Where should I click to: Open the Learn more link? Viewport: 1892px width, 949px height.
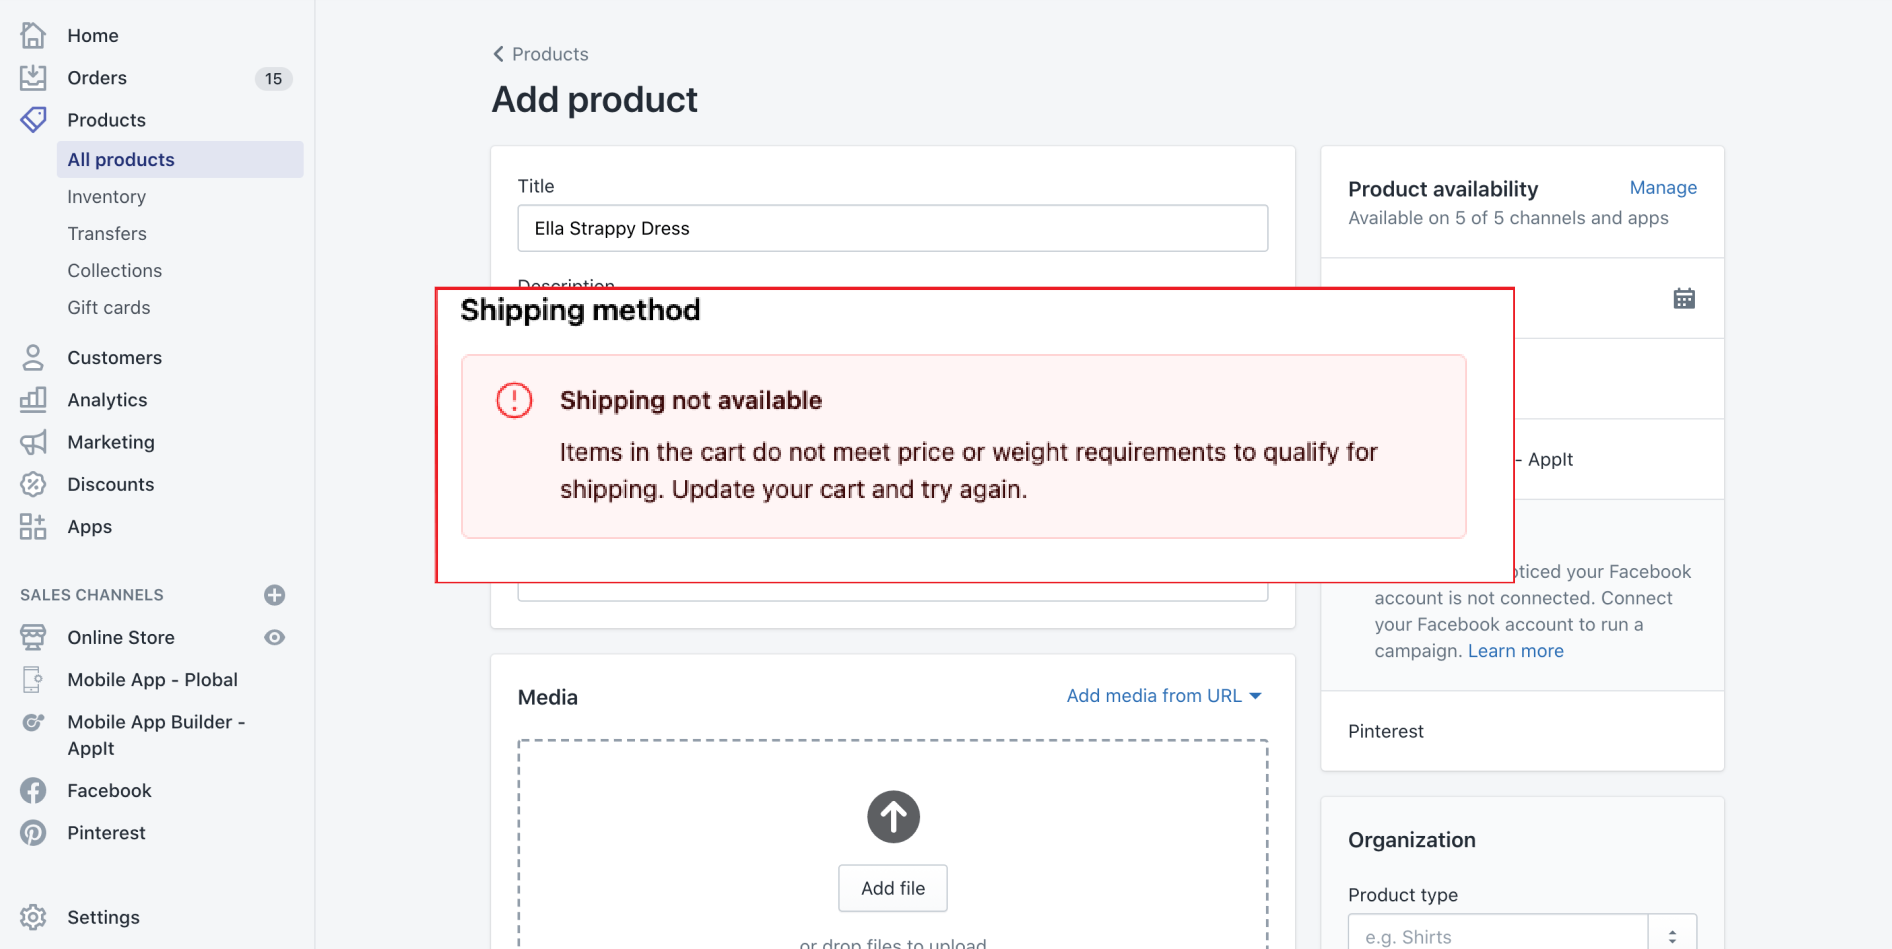1515,651
